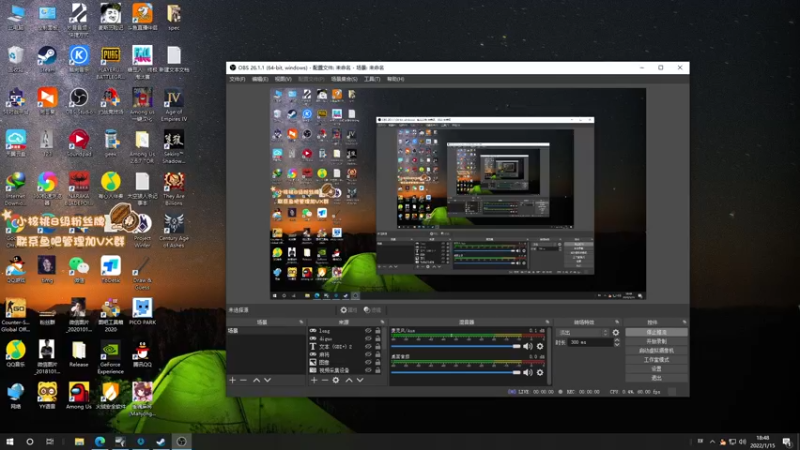Open Microsoft Edge from the taskbar

(99, 441)
